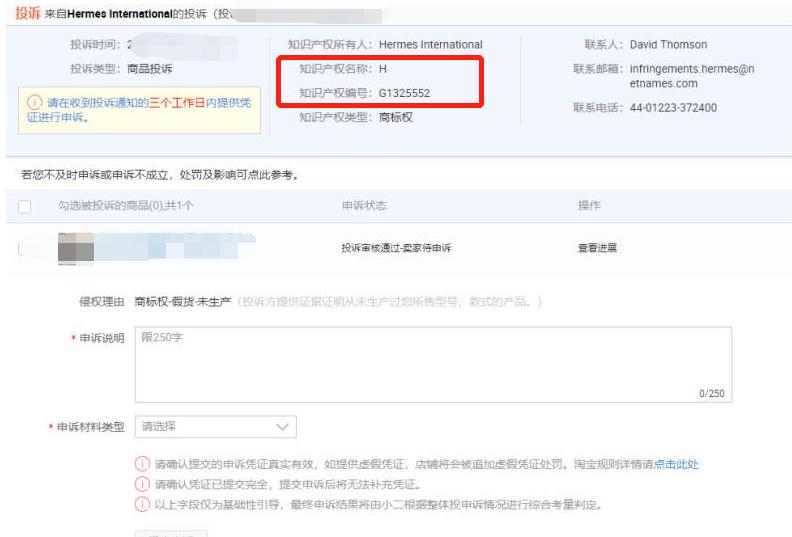Click the info icon in the yellow notice
Image resolution: width=792 pixels, height=537 pixels.
34,103
